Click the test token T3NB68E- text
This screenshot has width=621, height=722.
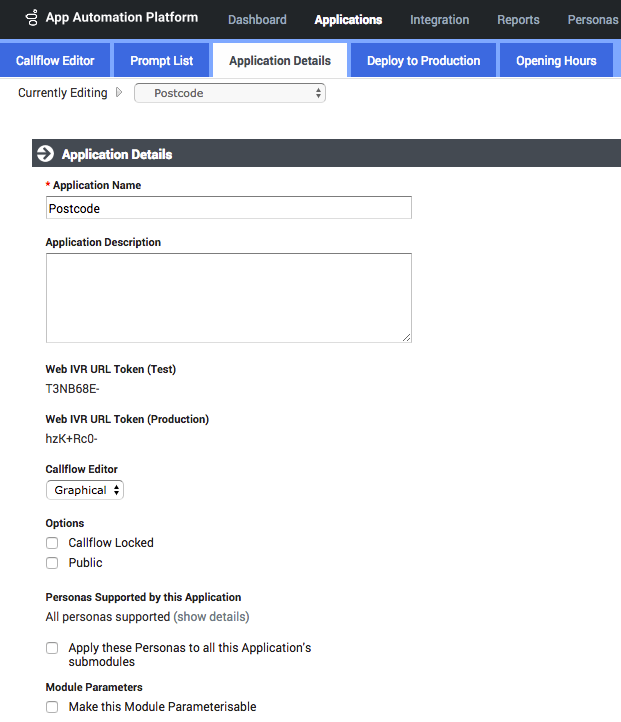[x=72, y=389]
